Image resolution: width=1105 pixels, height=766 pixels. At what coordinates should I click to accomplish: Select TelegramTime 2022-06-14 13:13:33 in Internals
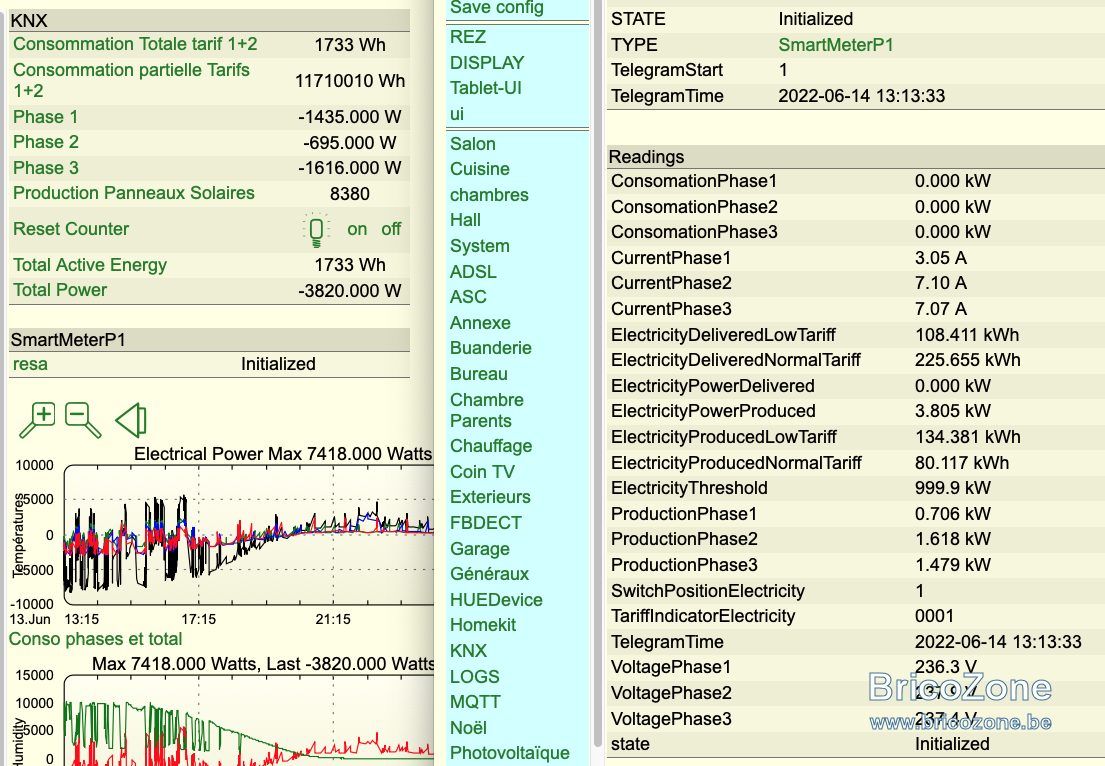[x=862, y=96]
